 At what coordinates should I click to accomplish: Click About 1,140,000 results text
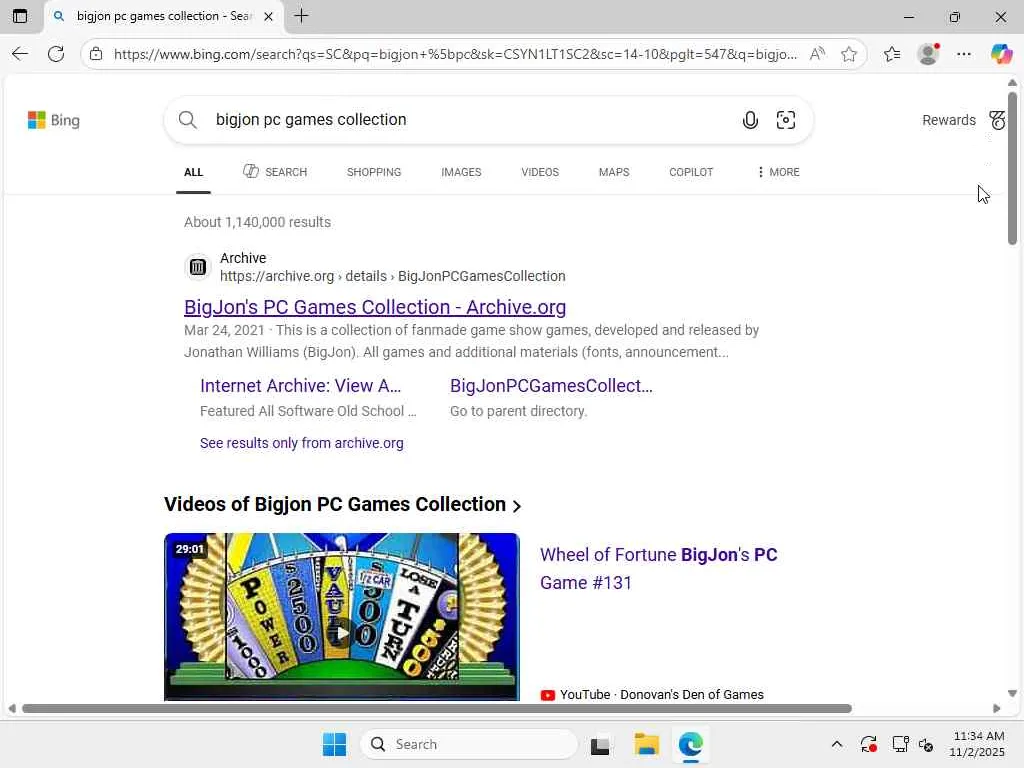pos(257,222)
